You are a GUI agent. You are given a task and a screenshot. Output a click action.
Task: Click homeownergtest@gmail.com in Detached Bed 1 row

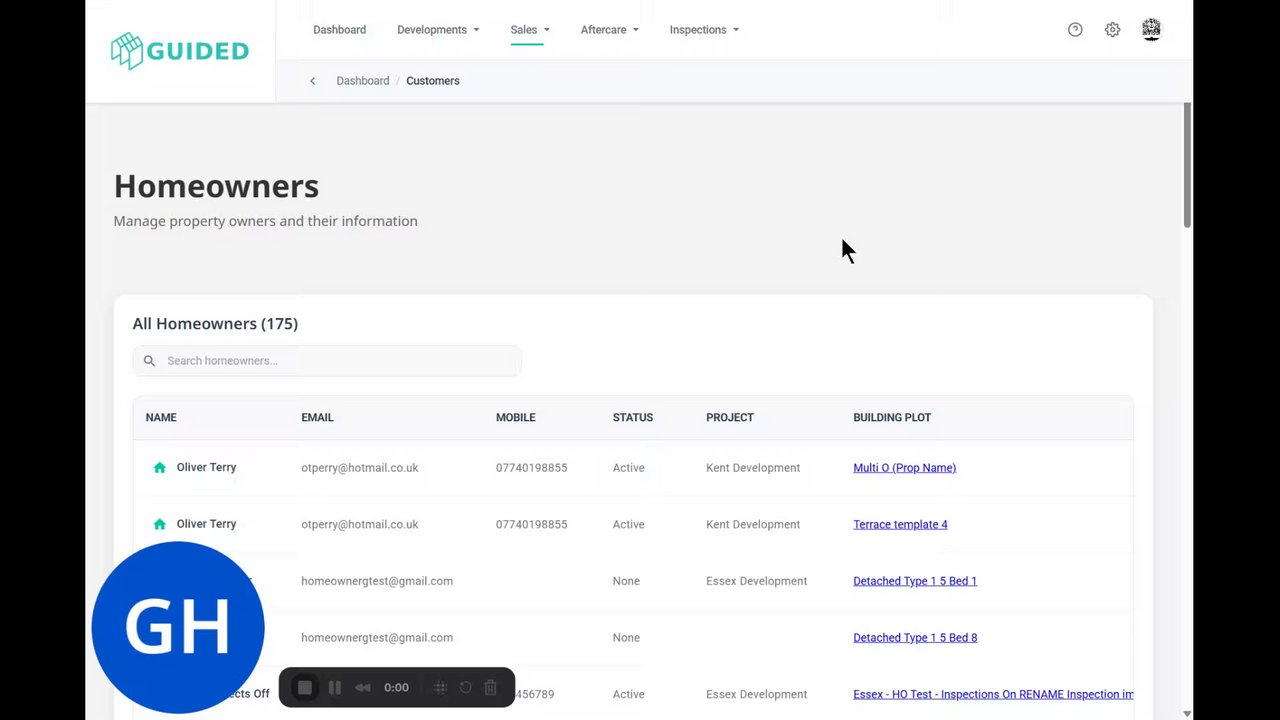pyautogui.click(x=377, y=581)
